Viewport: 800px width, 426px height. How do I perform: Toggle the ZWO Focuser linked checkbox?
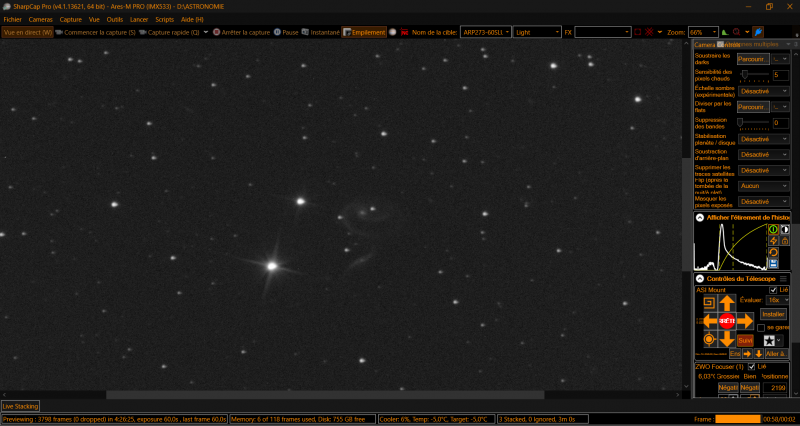[x=751, y=366]
